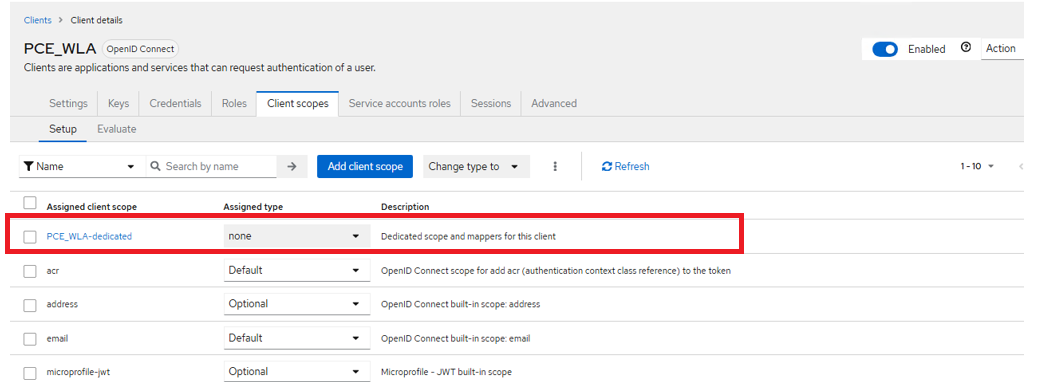Tick the email scope checkbox
Image resolution: width=1052 pixels, height=382 pixels.
click(30, 339)
